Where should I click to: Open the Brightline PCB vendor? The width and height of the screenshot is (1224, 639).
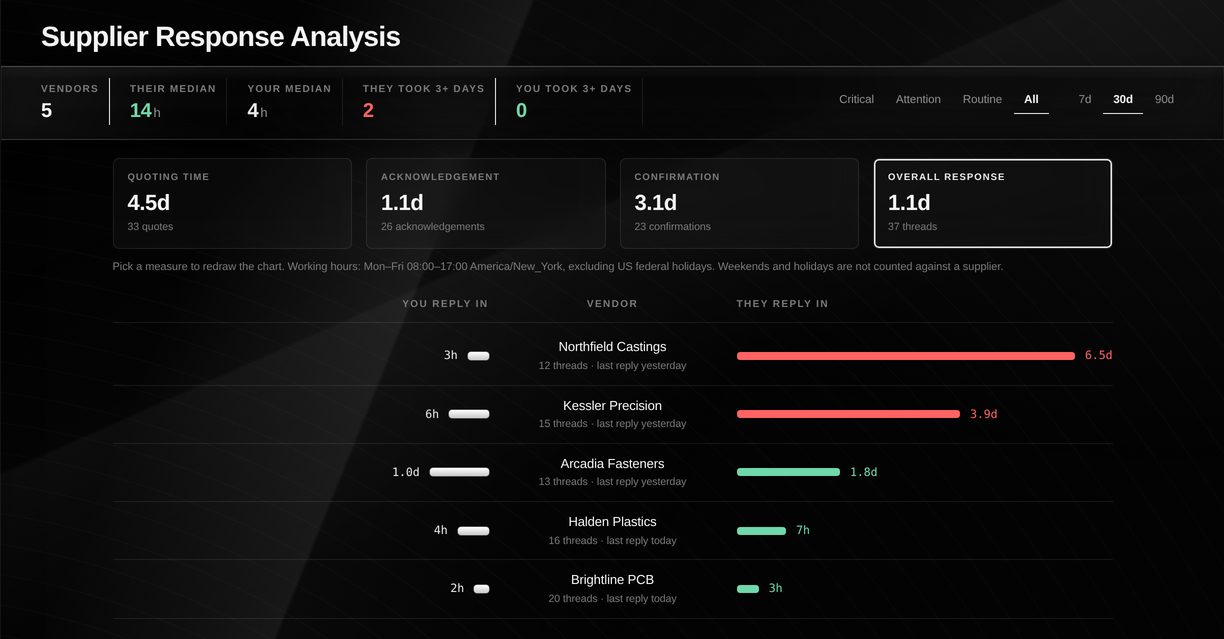point(612,579)
